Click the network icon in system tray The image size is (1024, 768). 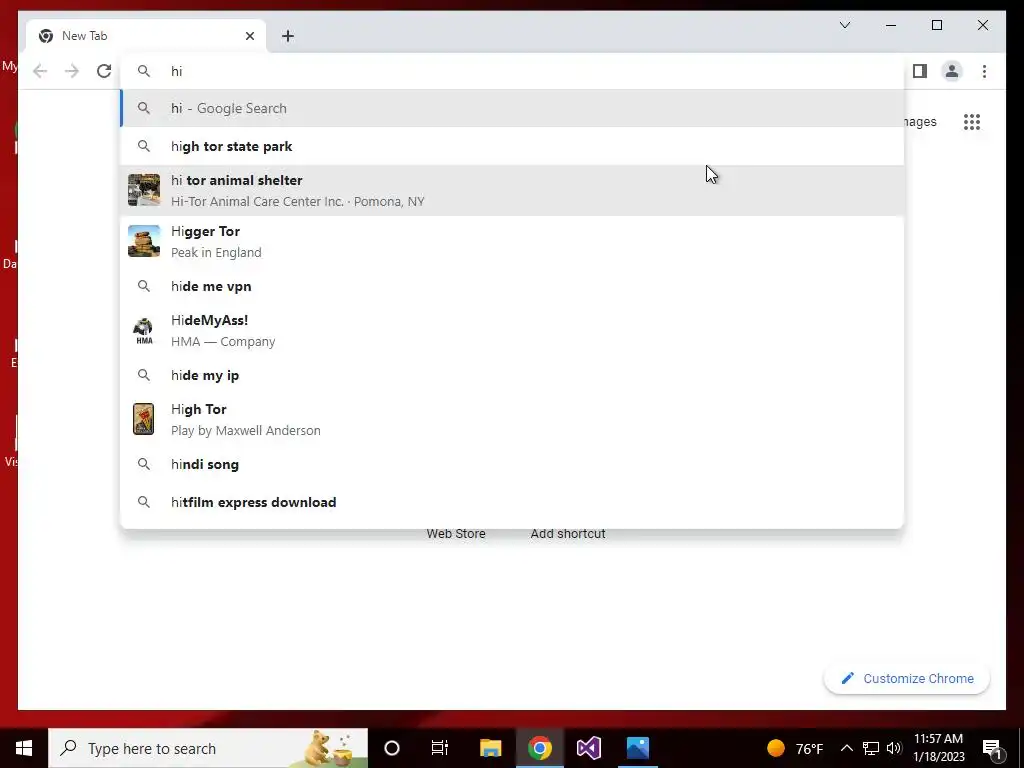point(871,748)
